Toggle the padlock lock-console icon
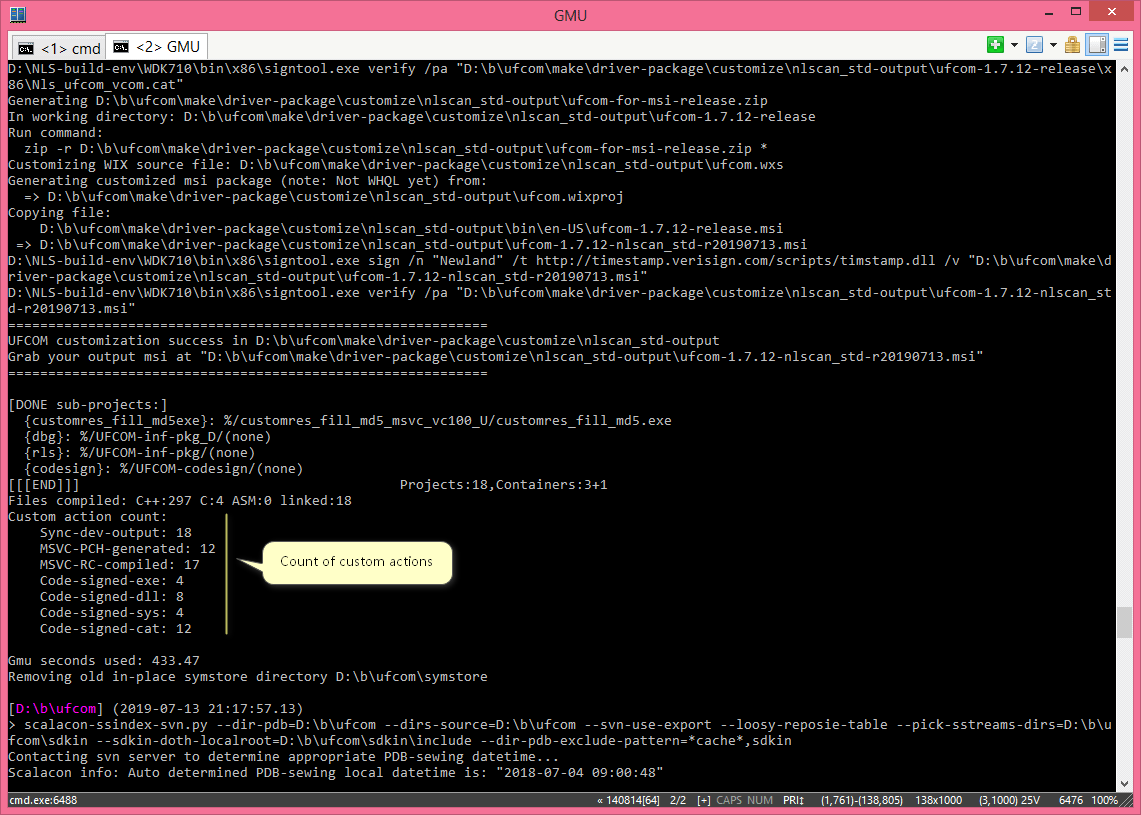The width and height of the screenshot is (1141, 815). tap(1072, 45)
